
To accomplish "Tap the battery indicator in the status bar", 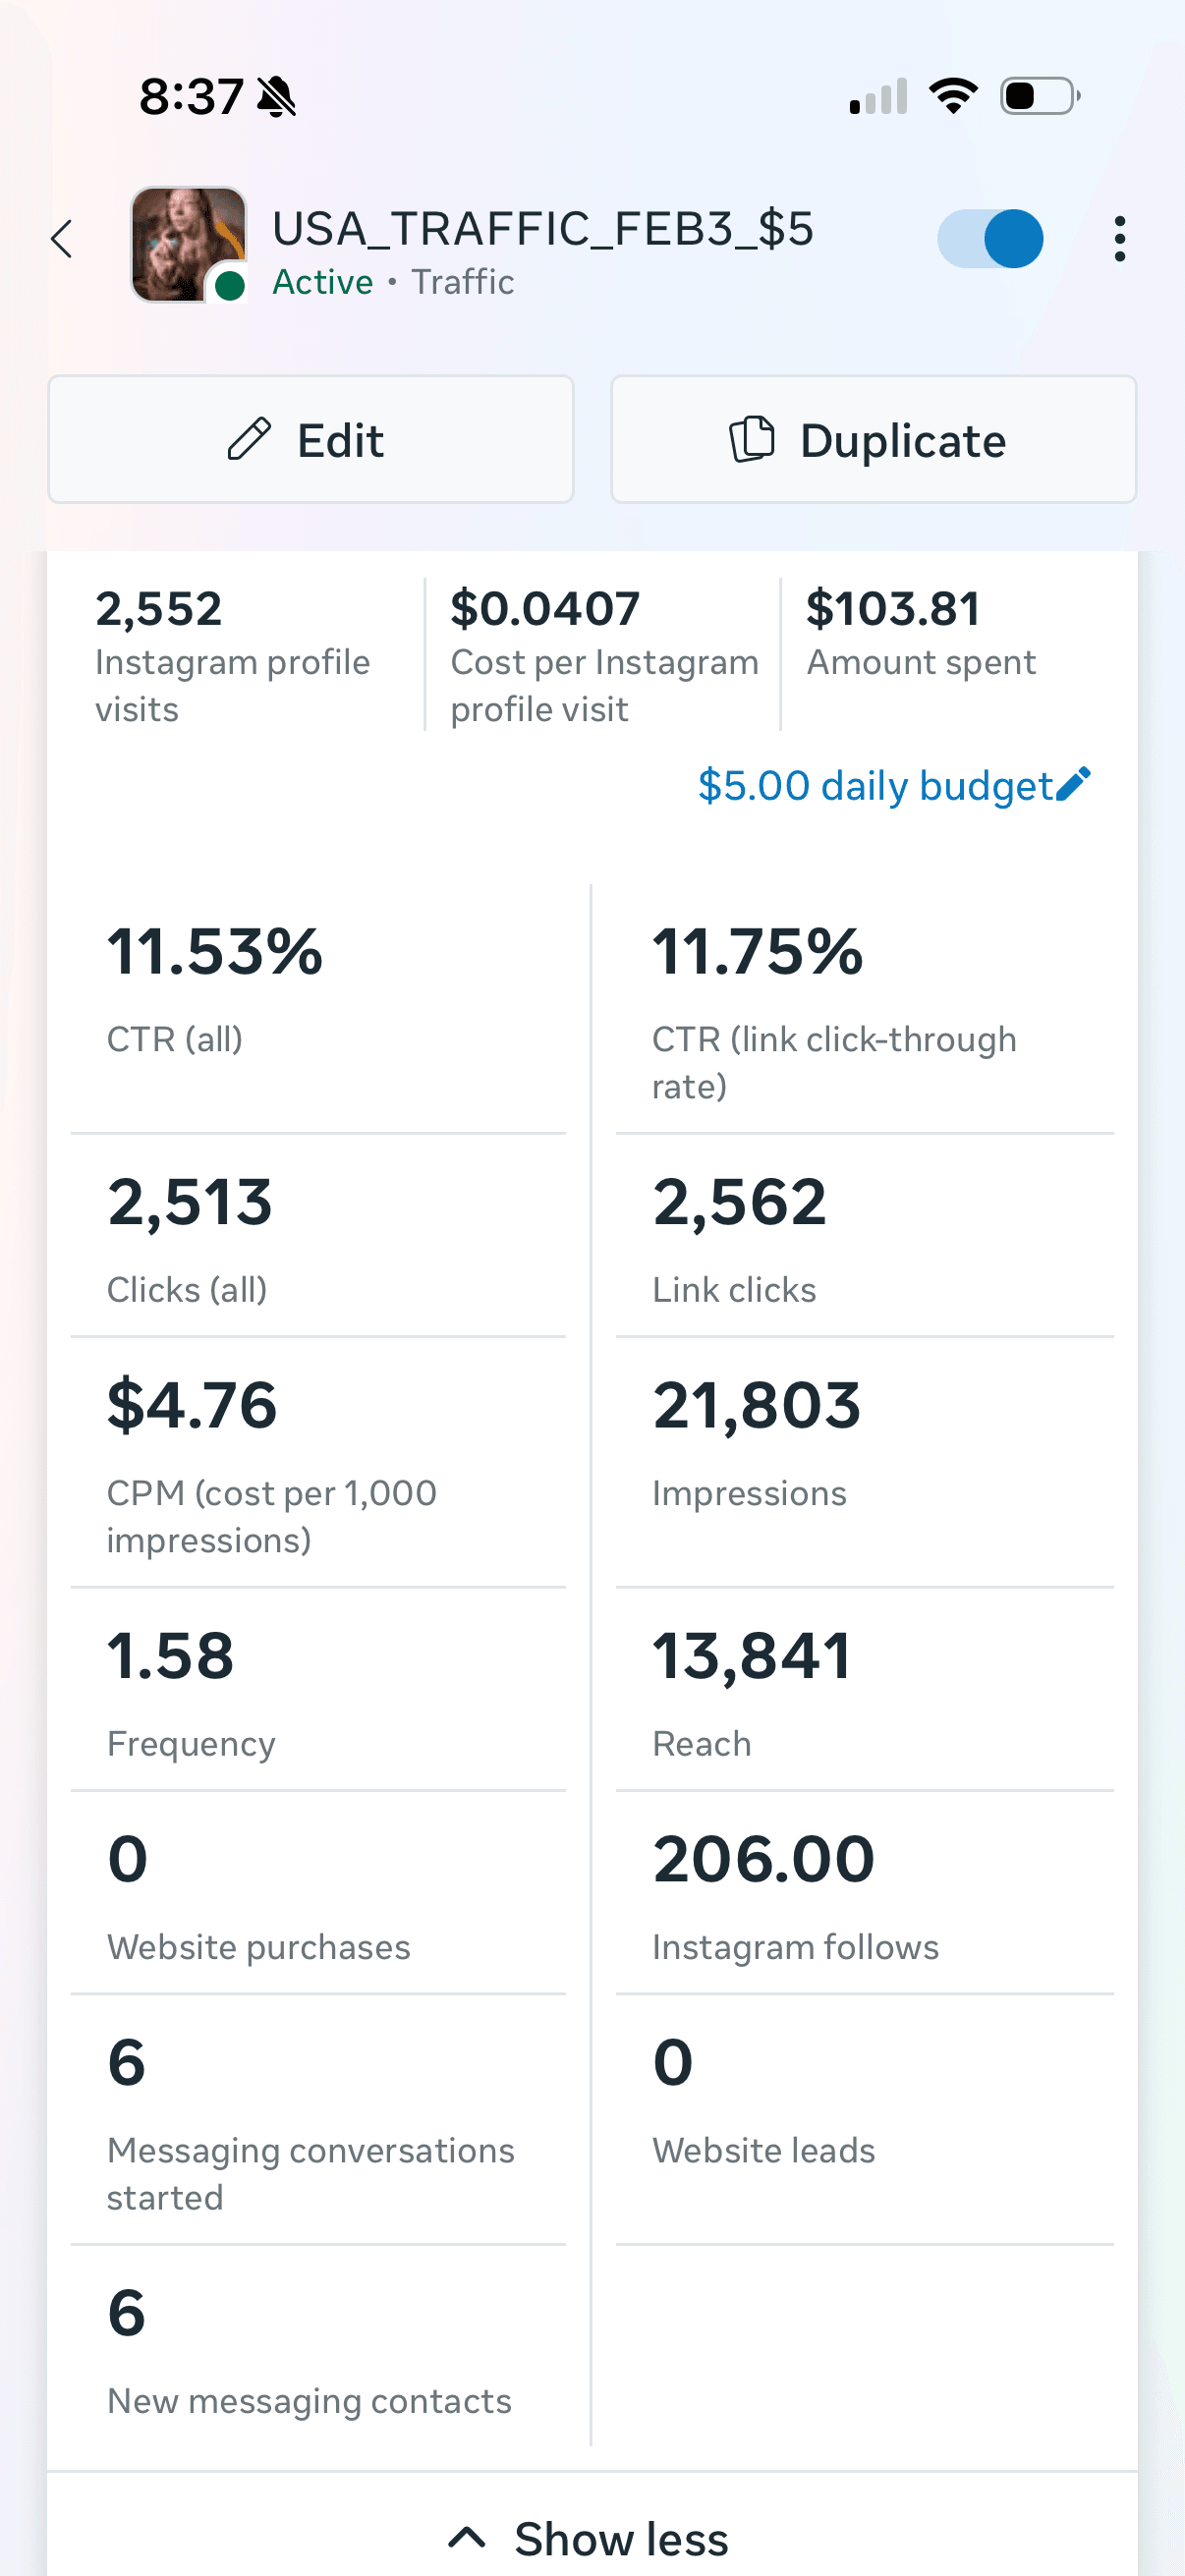I will [x=1035, y=95].
